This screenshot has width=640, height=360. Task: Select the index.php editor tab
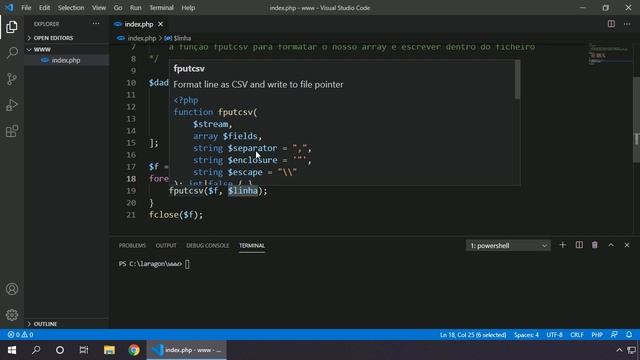pos(139,24)
